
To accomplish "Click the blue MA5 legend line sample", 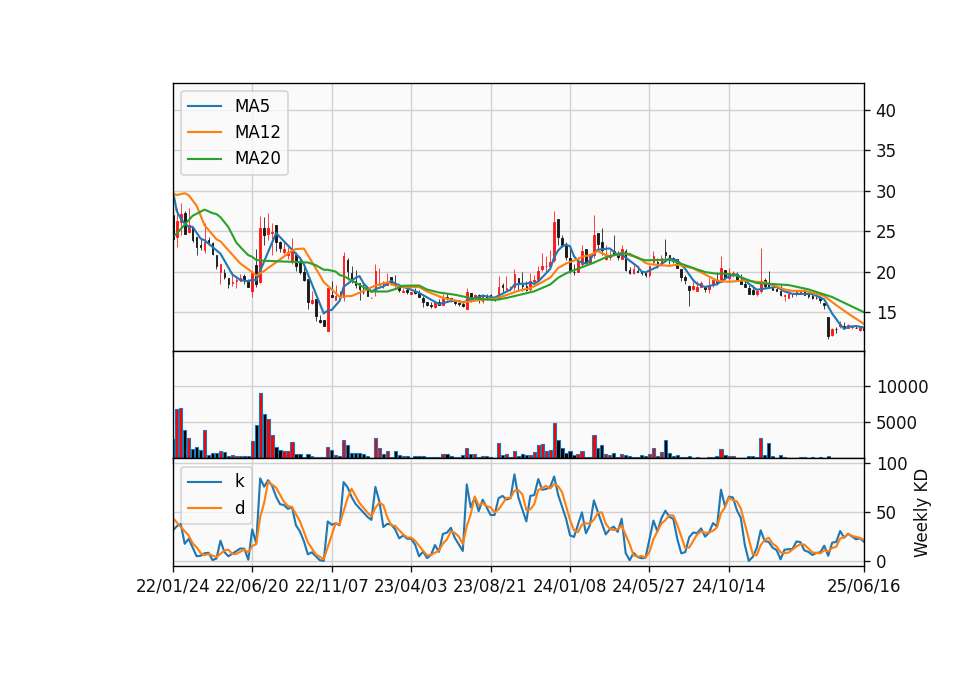I will [x=204, y=106].
